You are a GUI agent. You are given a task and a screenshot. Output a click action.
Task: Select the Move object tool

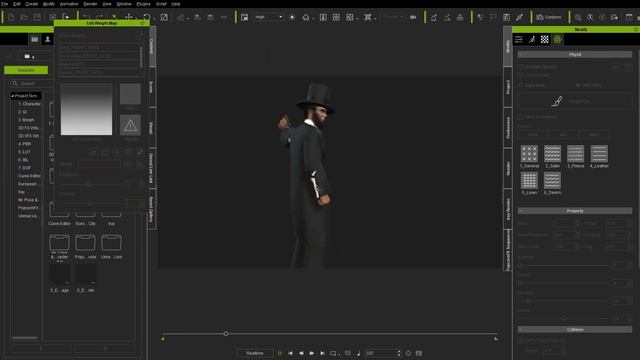(x=129, y=17)
